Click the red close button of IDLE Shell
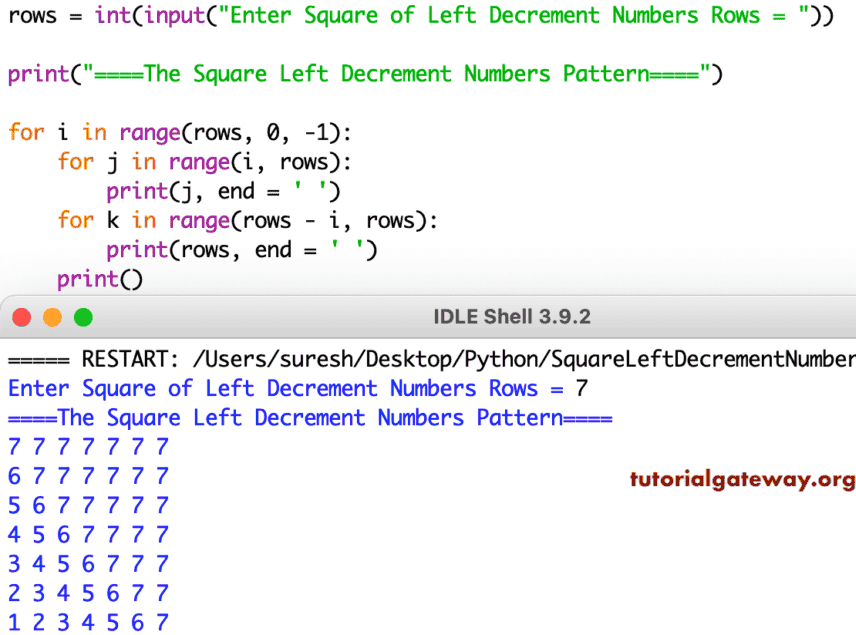Viewport: 856px width, 635px height. tap(22, 317)
